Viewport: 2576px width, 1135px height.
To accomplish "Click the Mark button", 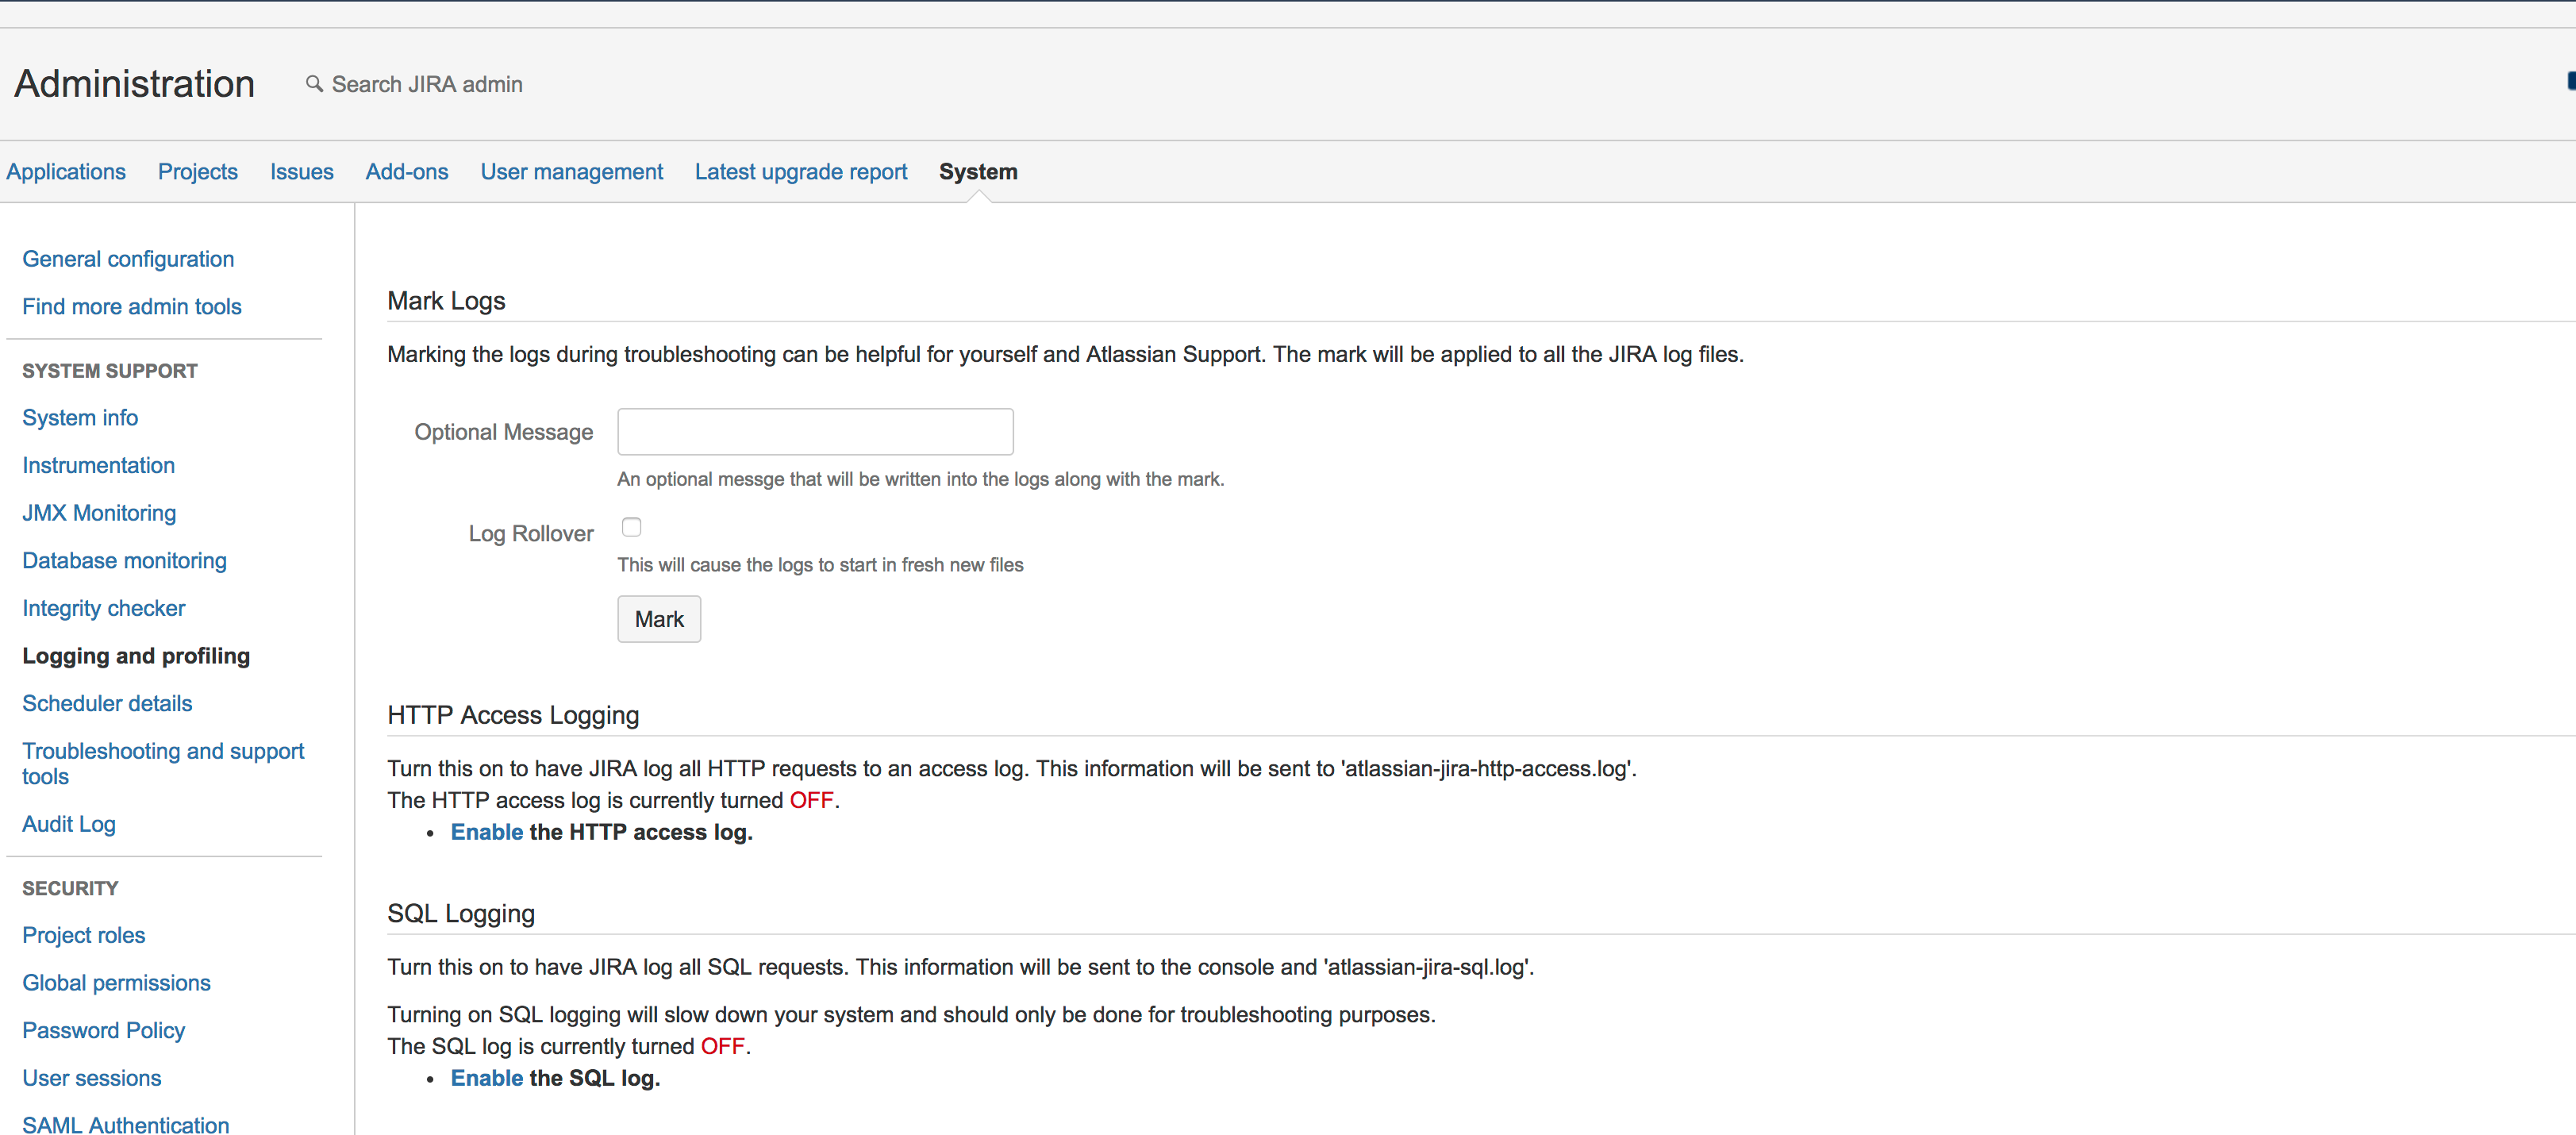I will tap(659, 619).
